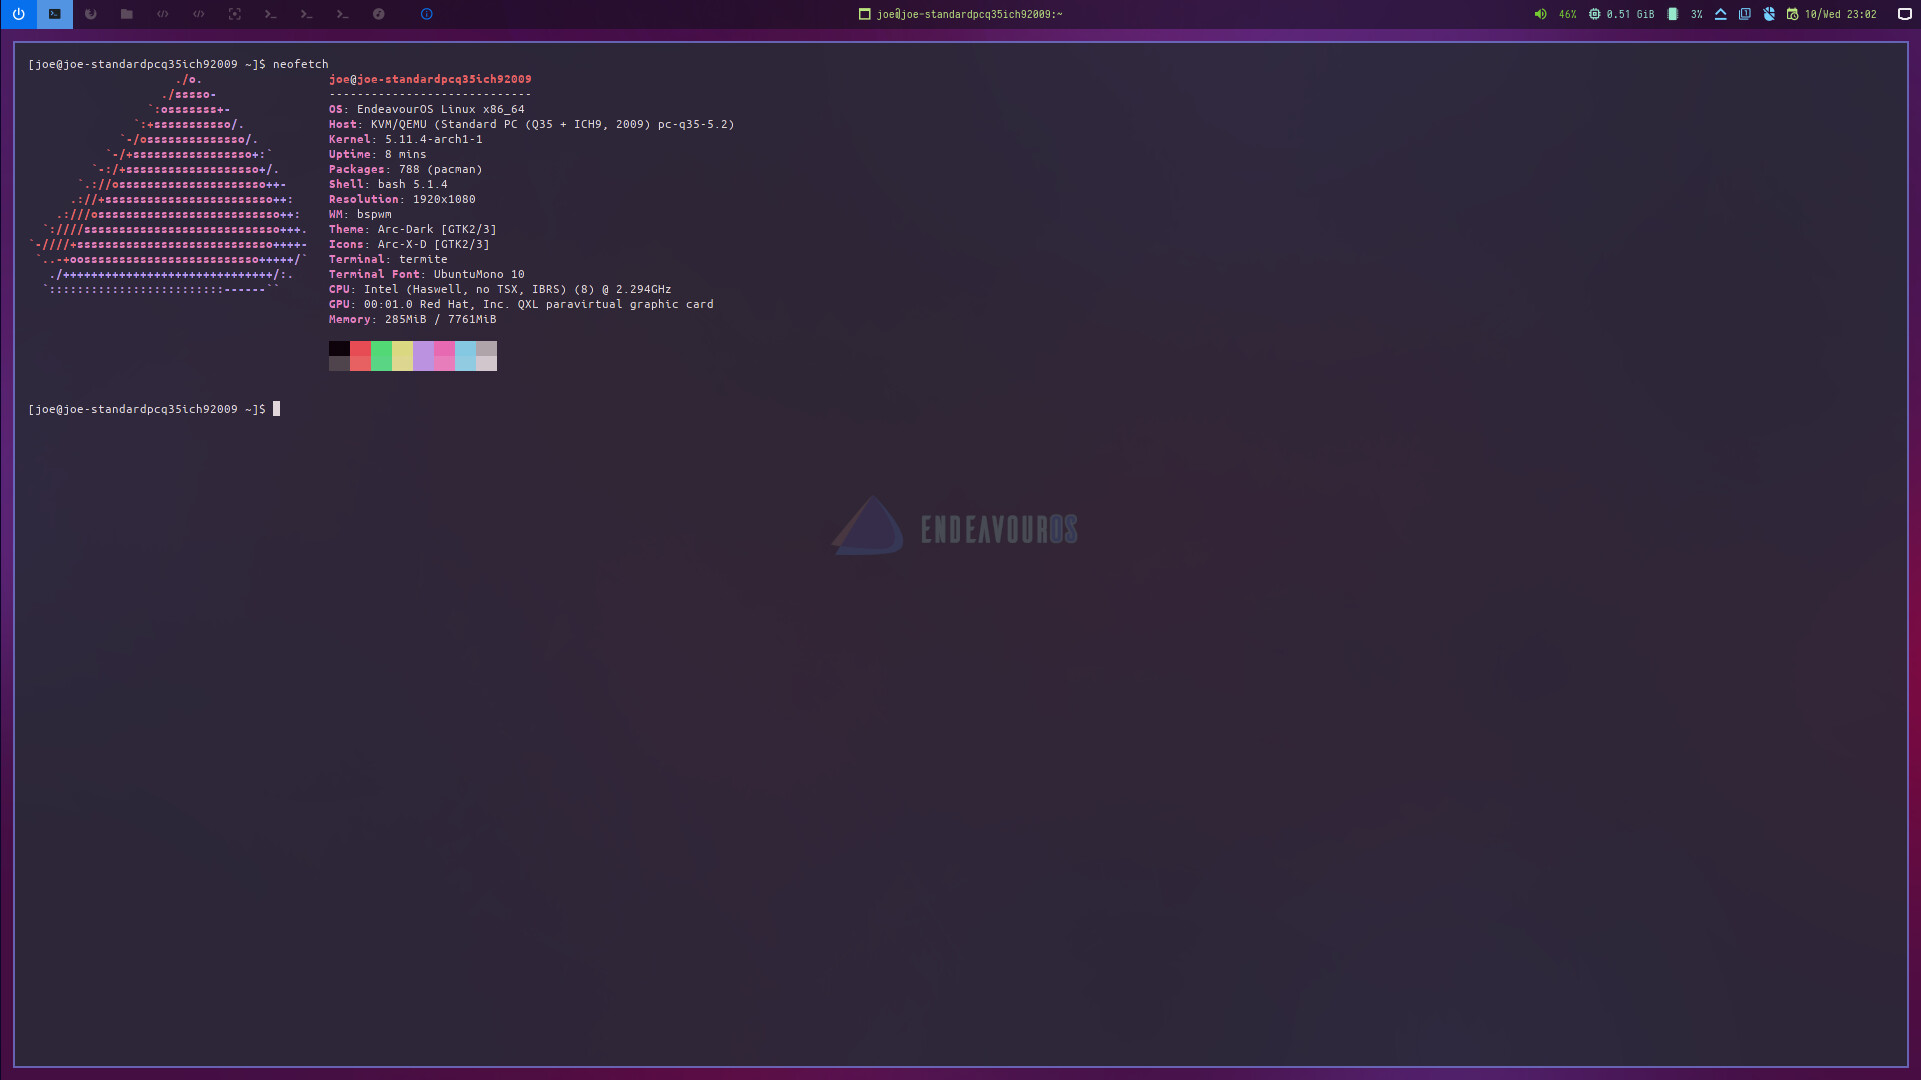Click the Resolution: 1920x1080 line
The height and width of the screenshot is (1080, 1921).
[x=402, y=199]
